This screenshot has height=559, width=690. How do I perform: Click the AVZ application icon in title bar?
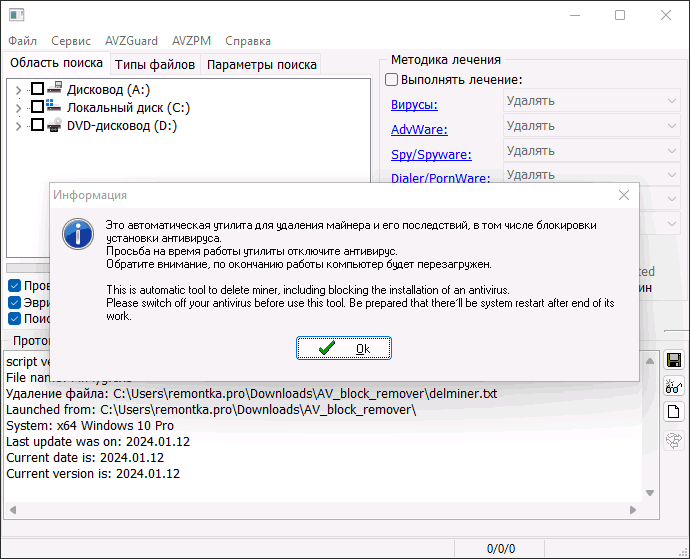point(14,15)
